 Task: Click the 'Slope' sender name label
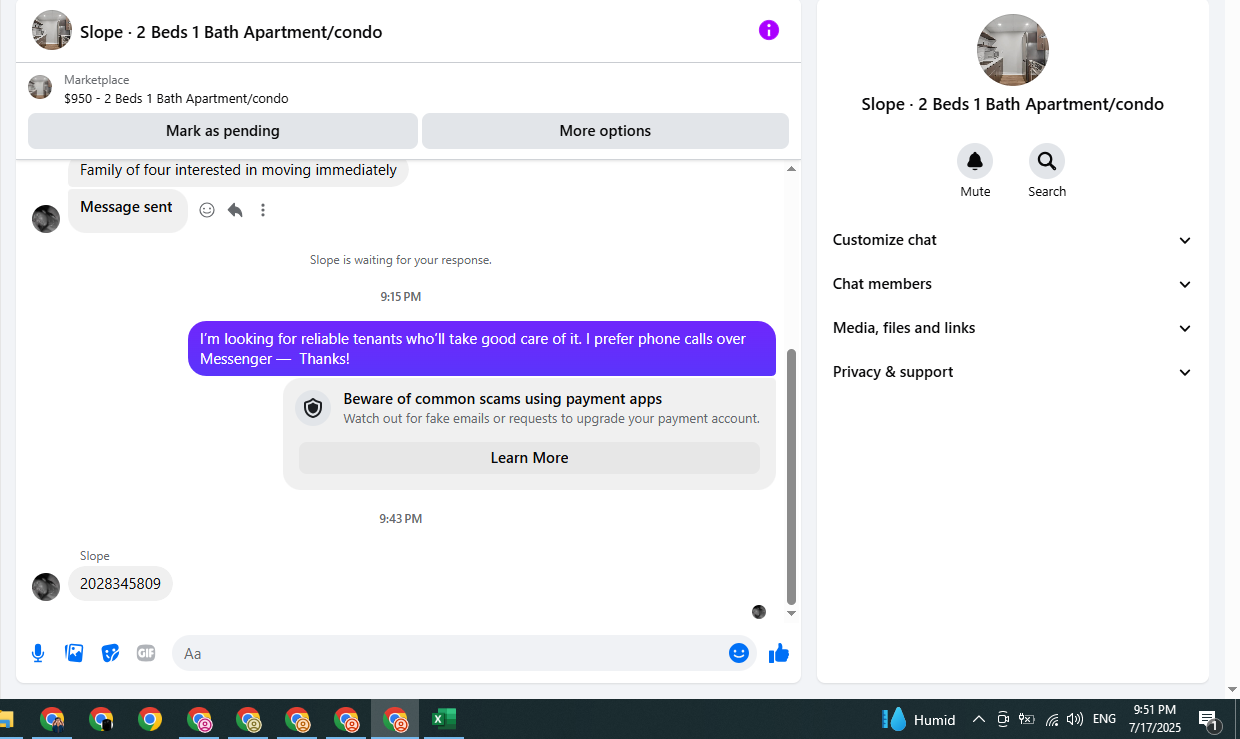[95, 556]
